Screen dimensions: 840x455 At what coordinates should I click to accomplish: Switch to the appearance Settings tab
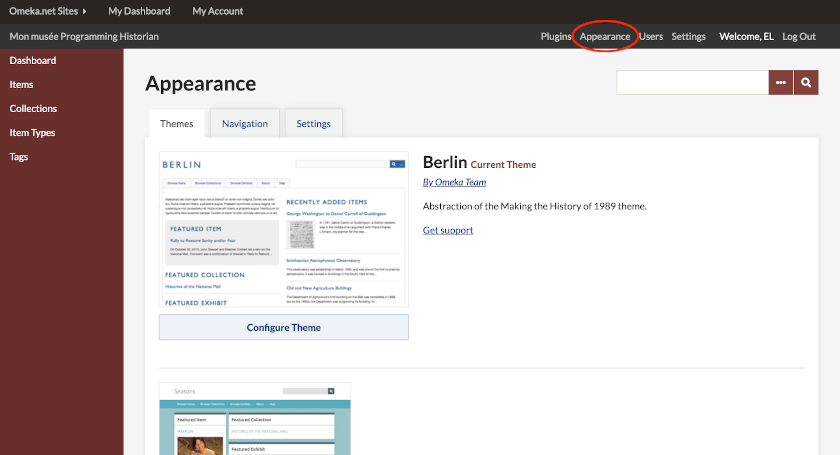click(x=313, y=124)
